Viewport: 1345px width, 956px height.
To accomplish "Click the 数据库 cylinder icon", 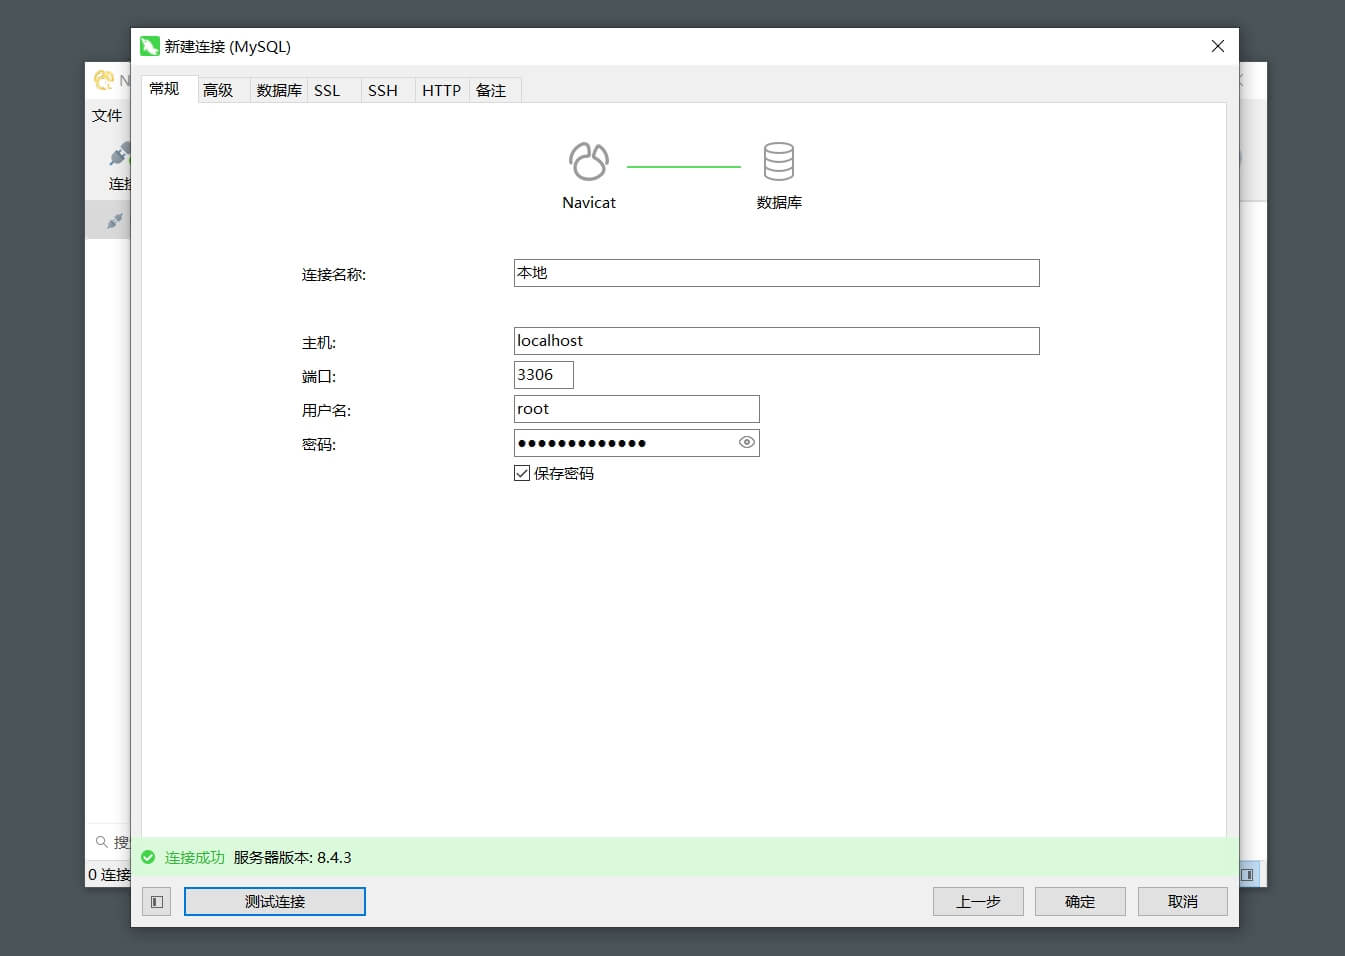I will coord(779,161).
